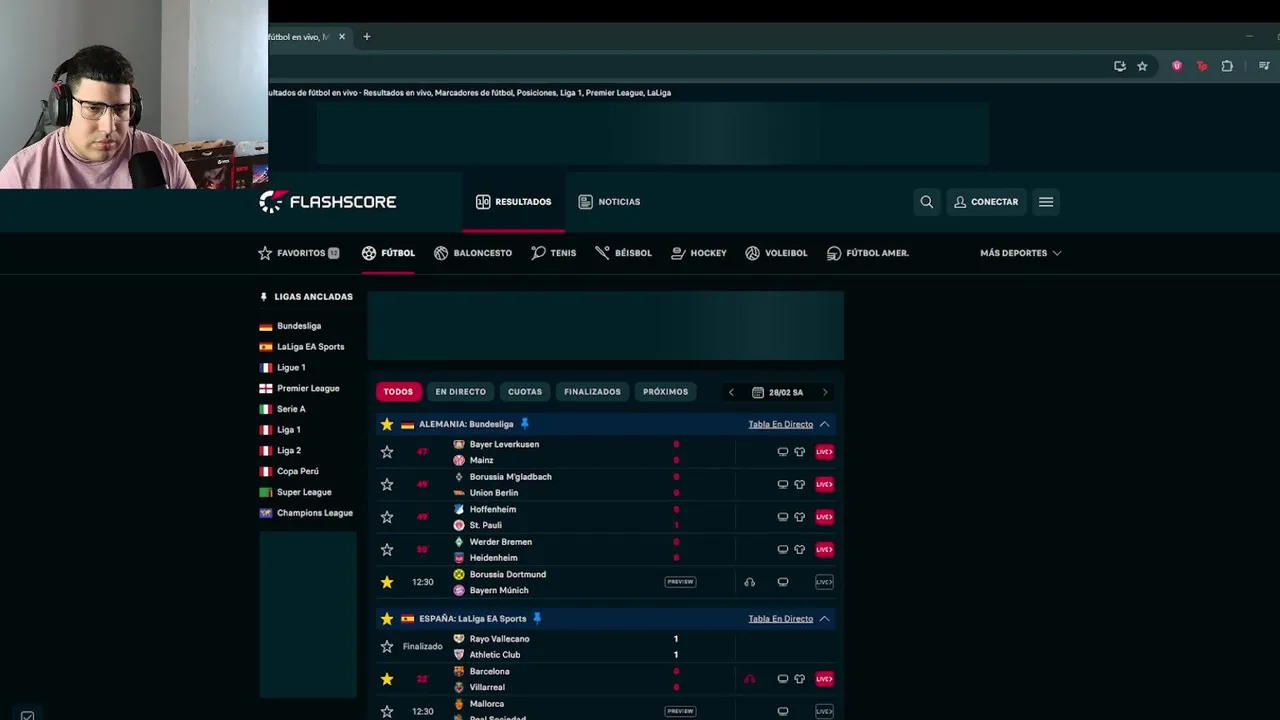The width and height of the screenshot is (1280, 720).
Task: Open the calendar icon in date picker
Action: (x=758, y=392)
